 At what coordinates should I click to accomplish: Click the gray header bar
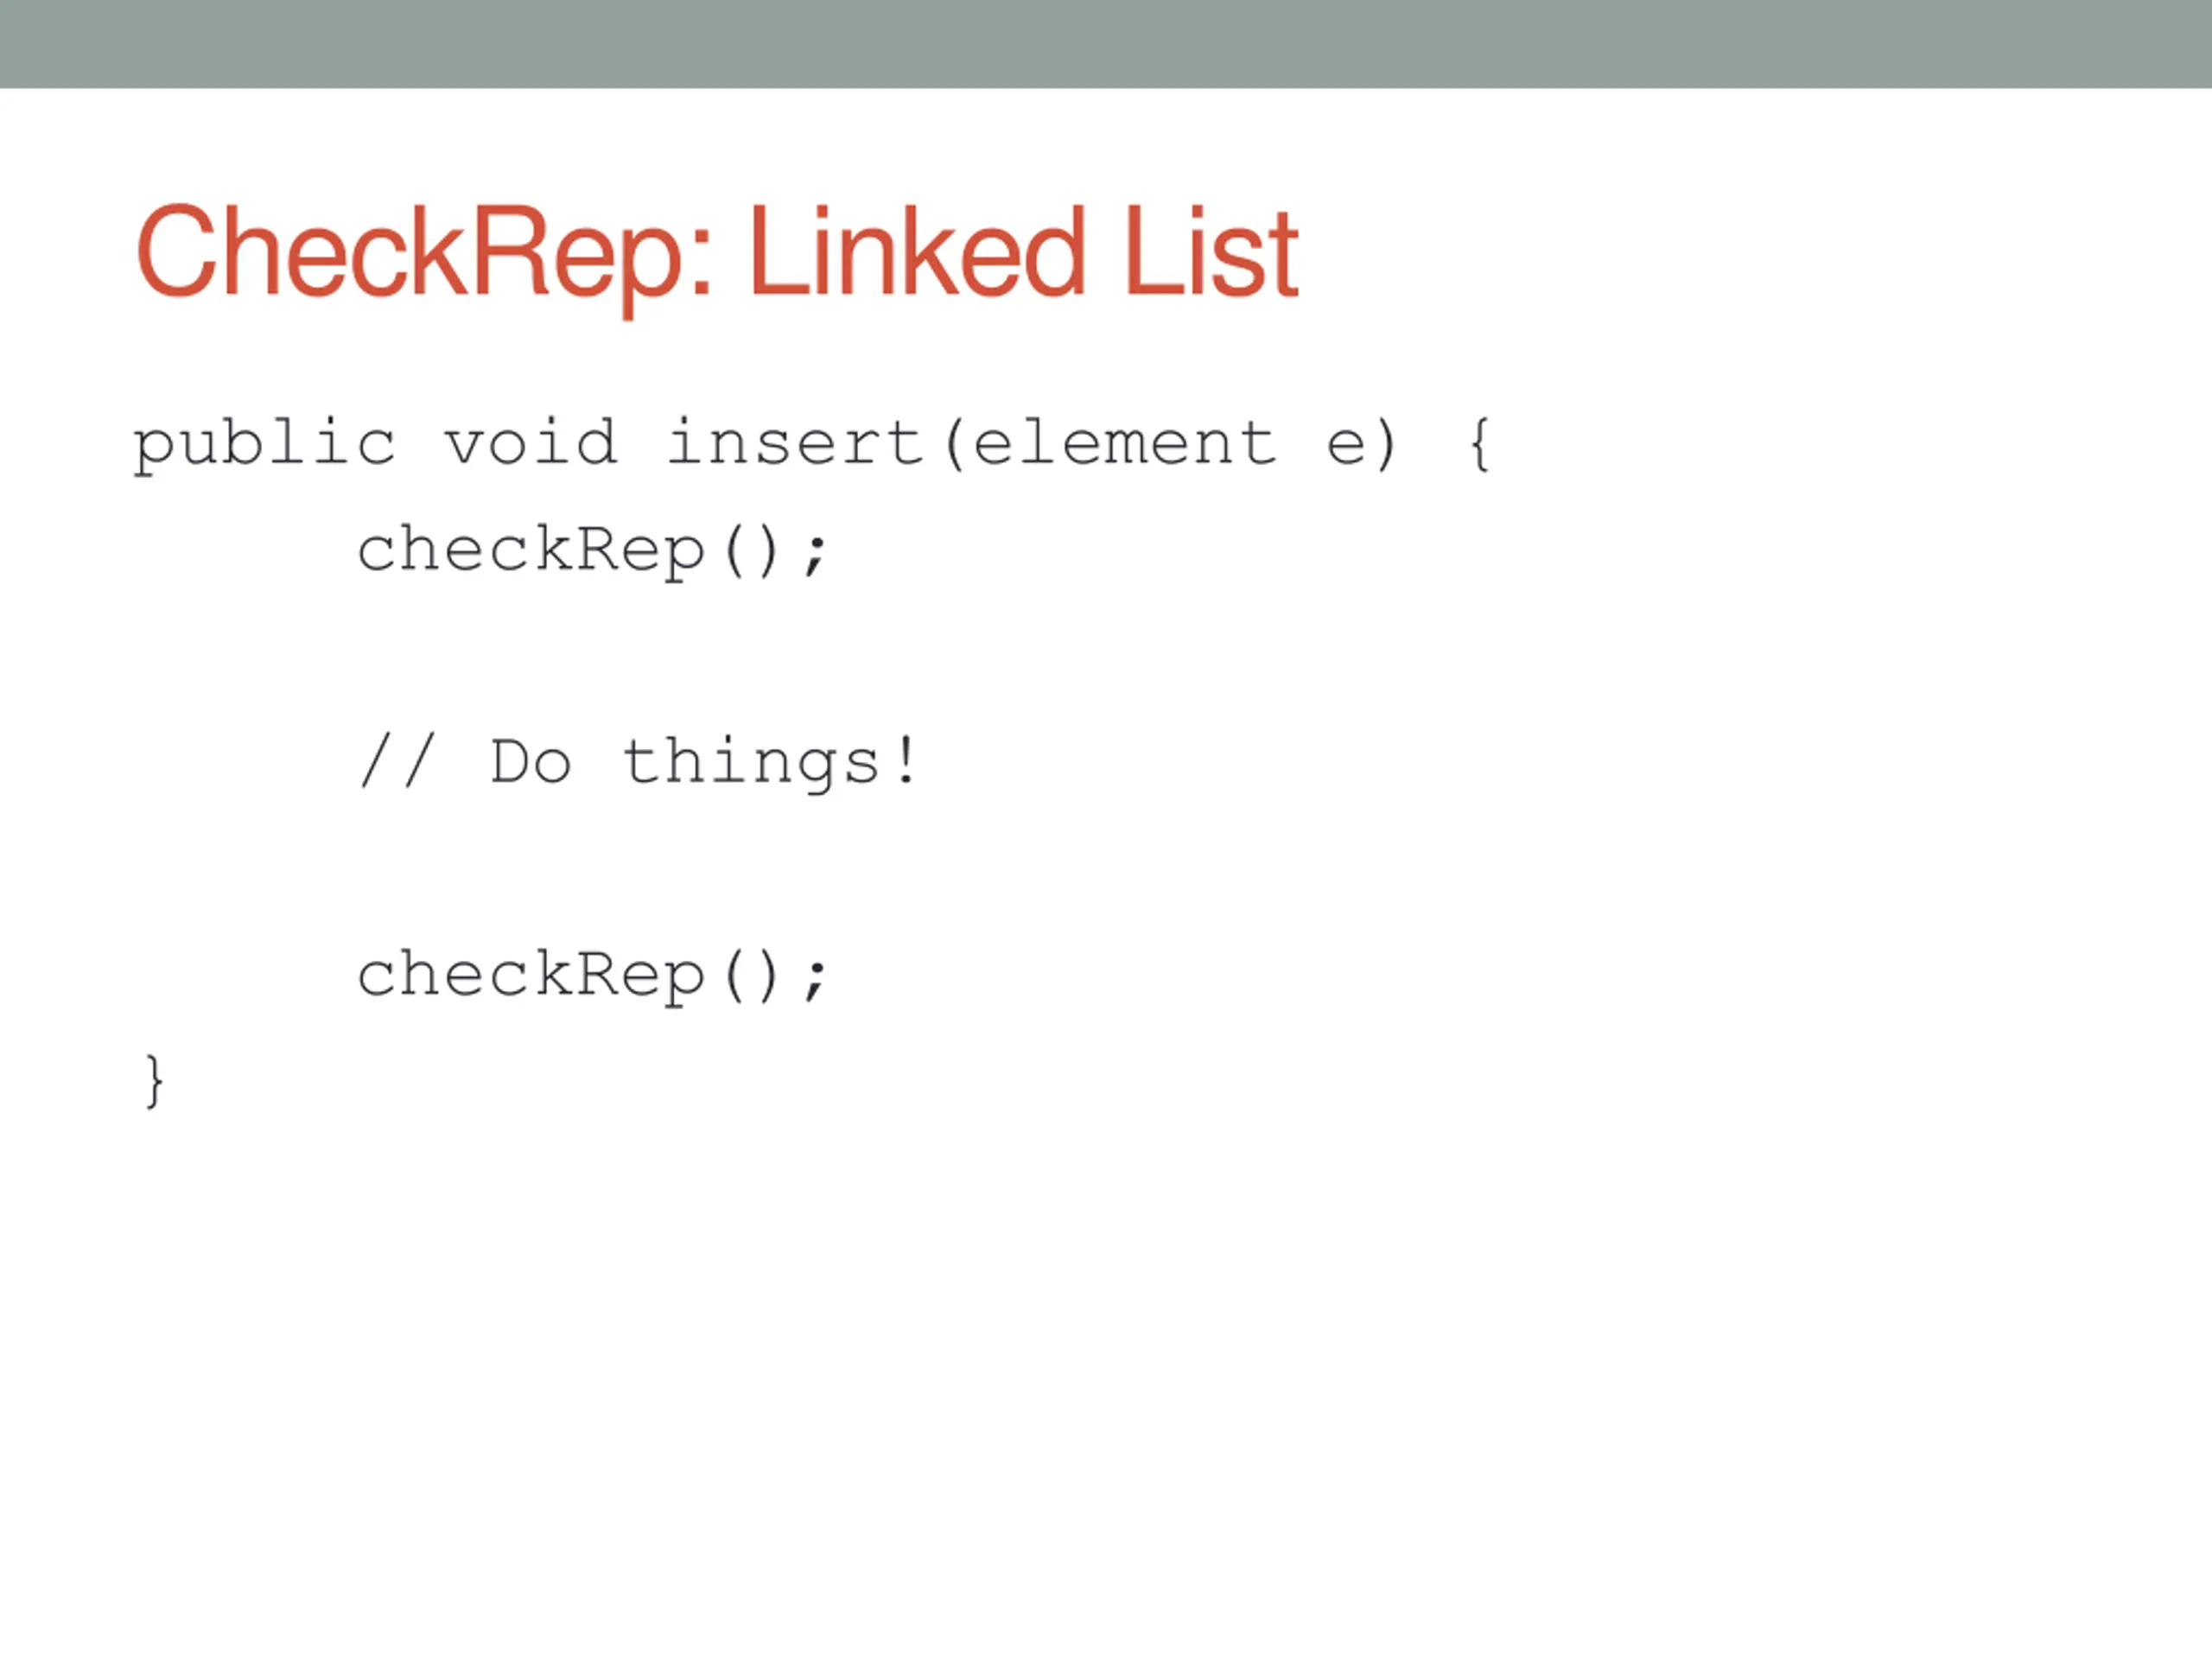tap(1106, 44)
